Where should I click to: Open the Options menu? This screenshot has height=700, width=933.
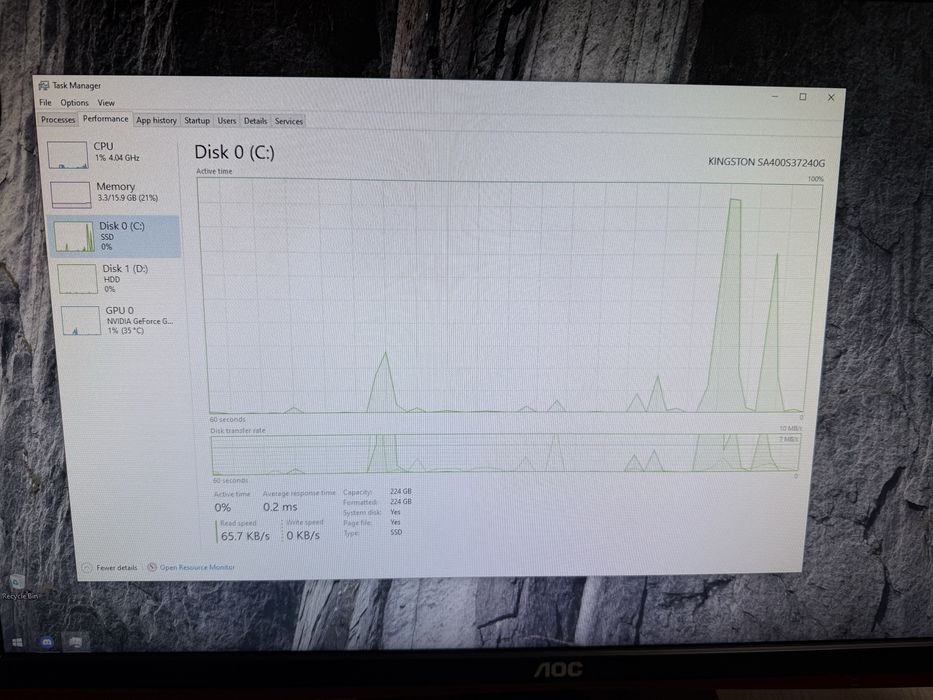tap(74, 102)
